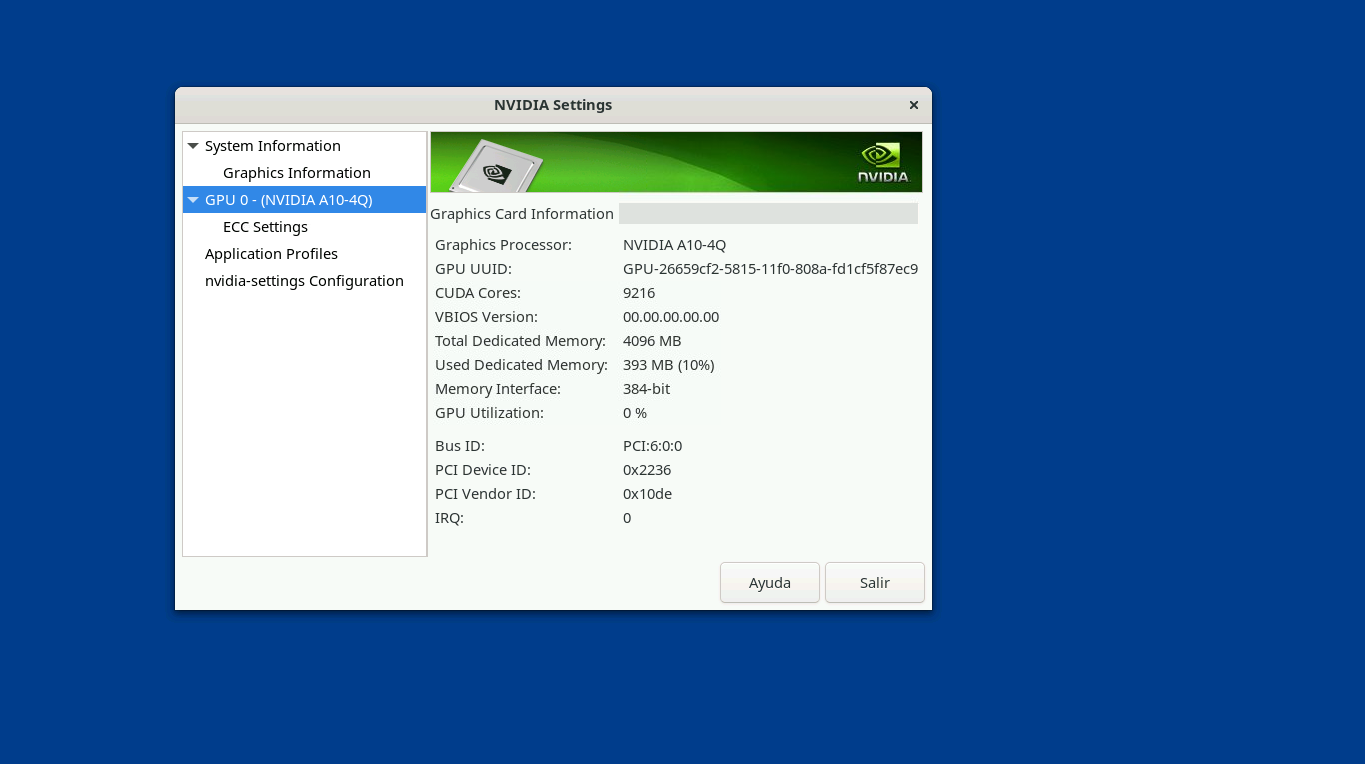Click the CUDA Cores value 9216
Image resolution: width=1365 pixels, height=764 pixels.
point(639,293)
